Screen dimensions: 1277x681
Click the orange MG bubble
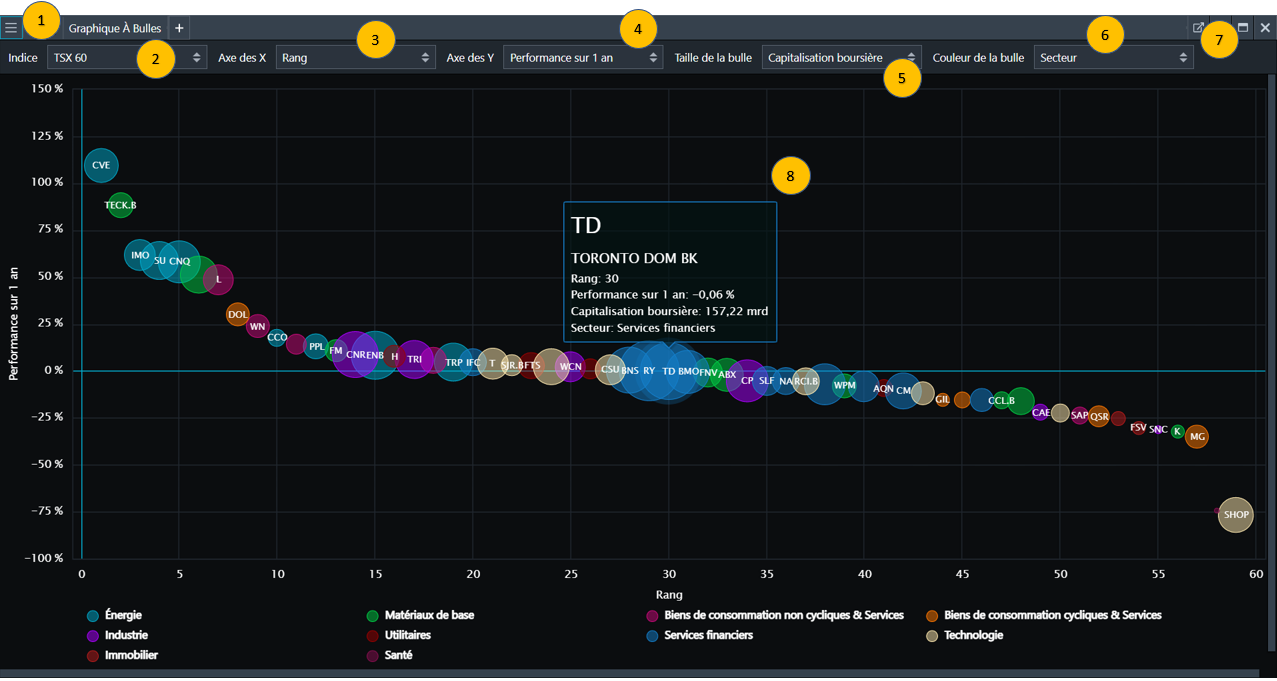coord(1197,437)
